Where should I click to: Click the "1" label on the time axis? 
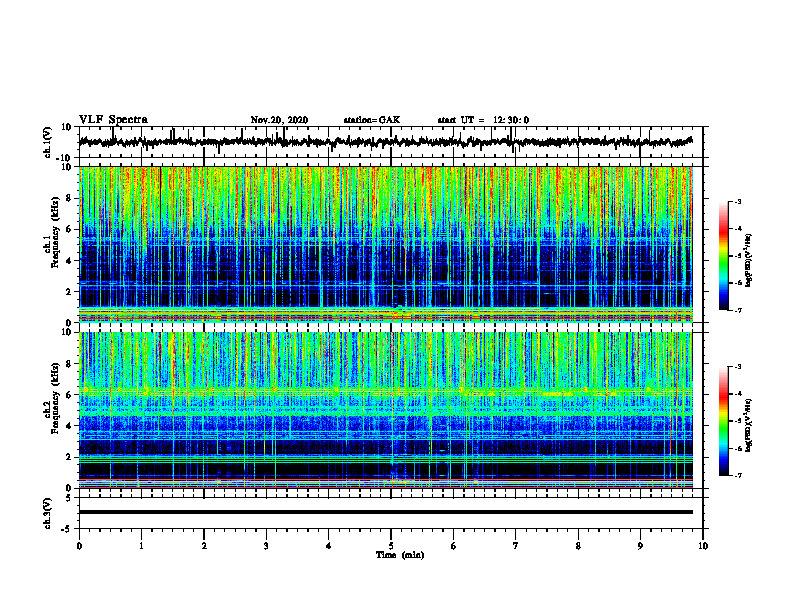click(x=141, y=546)
